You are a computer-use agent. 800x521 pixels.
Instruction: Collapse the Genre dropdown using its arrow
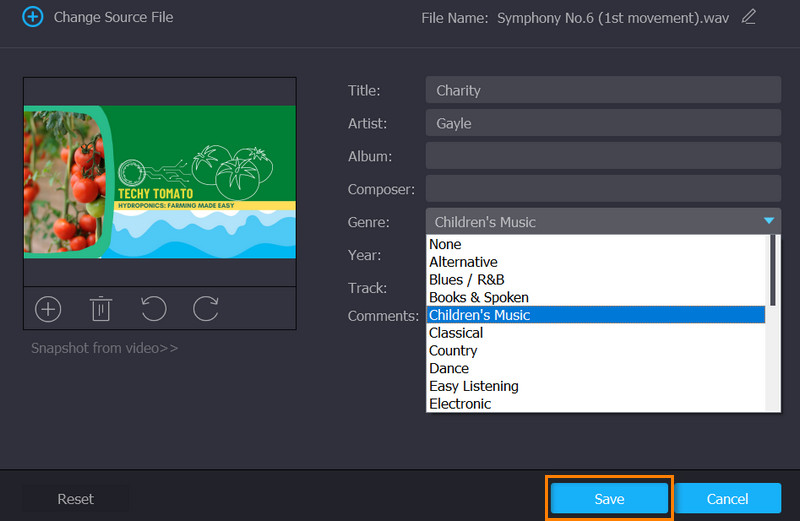click(x=768, y=221)
